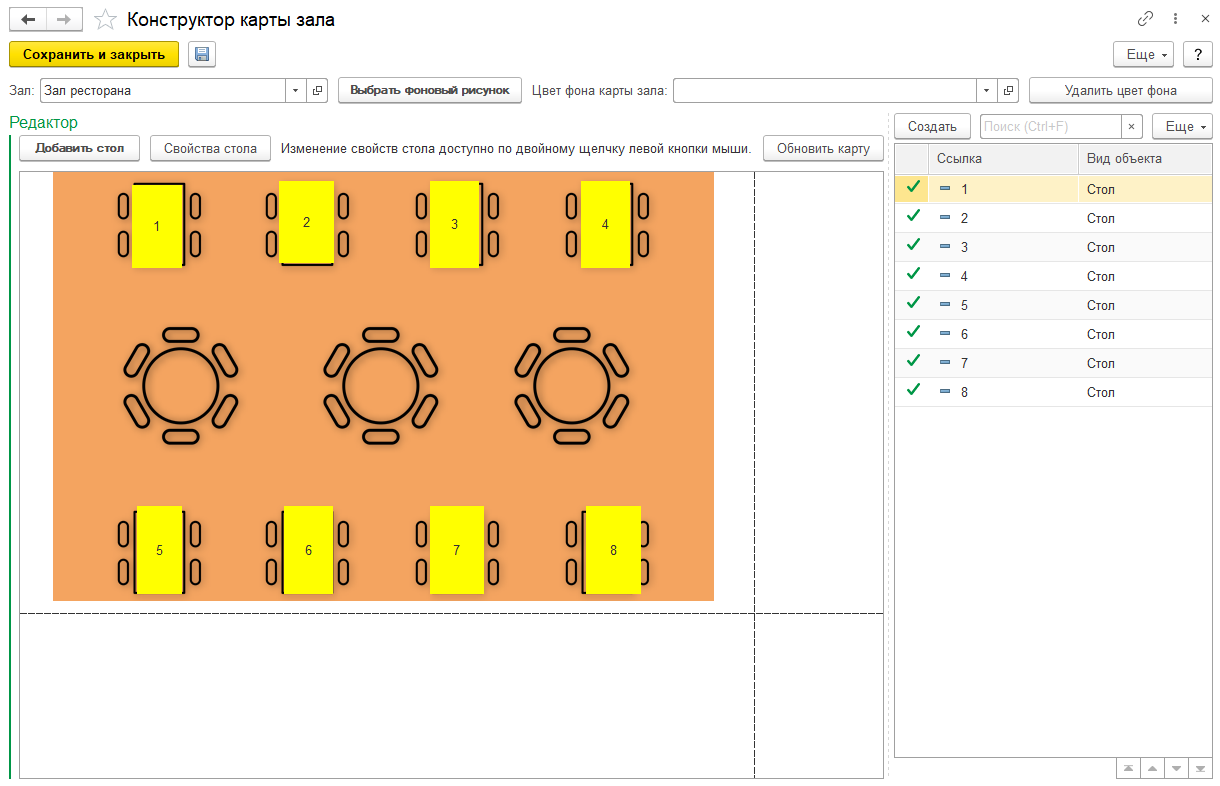Select yellow table 7 on the hall map
The height and width of the screenshot is (786, 1220).
click(457, 550)
